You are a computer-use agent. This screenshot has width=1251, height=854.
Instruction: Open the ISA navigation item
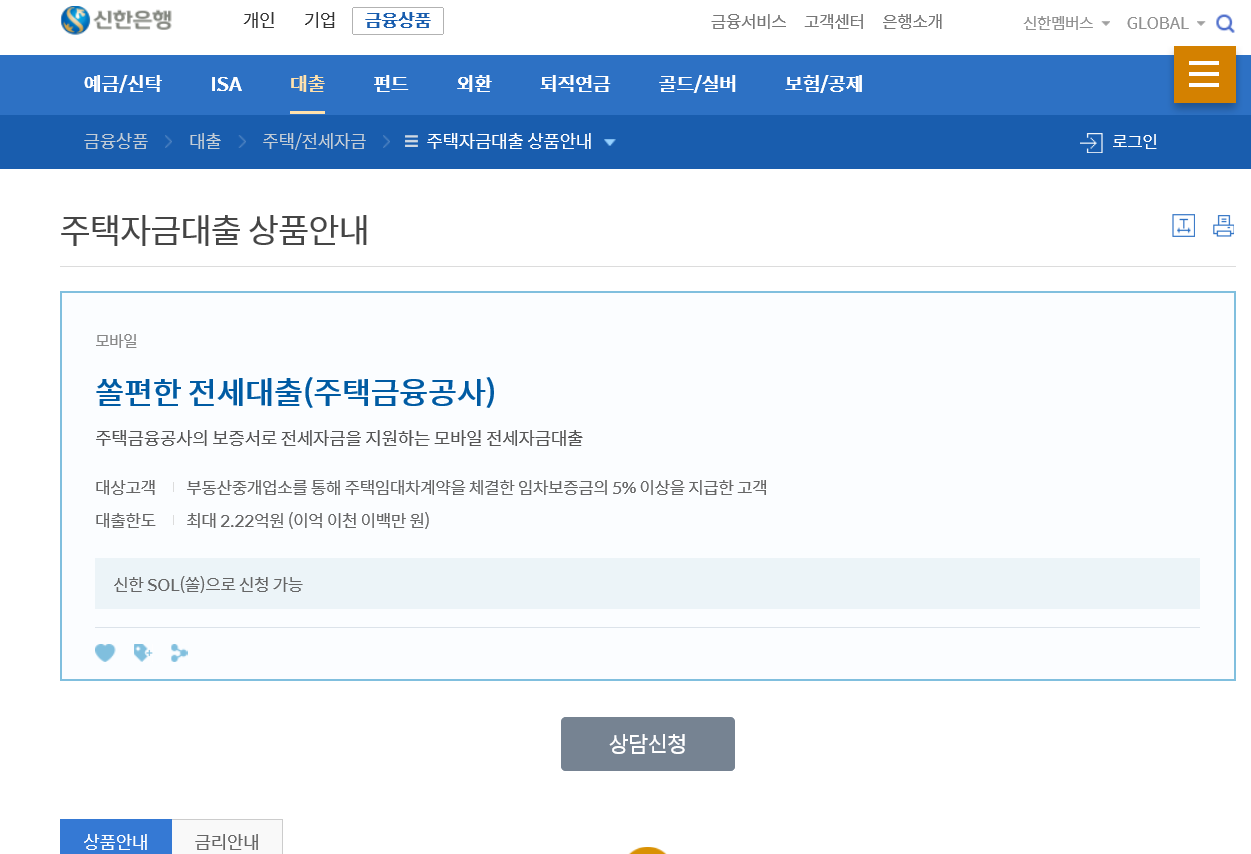[226, 84]
